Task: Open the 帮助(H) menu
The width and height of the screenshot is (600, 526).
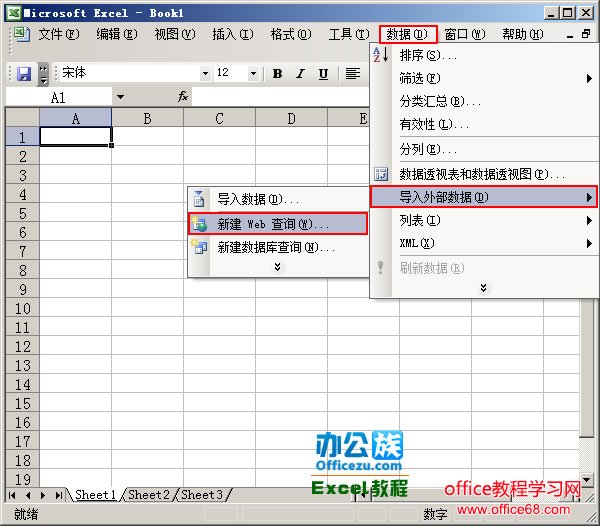Action: point(523,34)
